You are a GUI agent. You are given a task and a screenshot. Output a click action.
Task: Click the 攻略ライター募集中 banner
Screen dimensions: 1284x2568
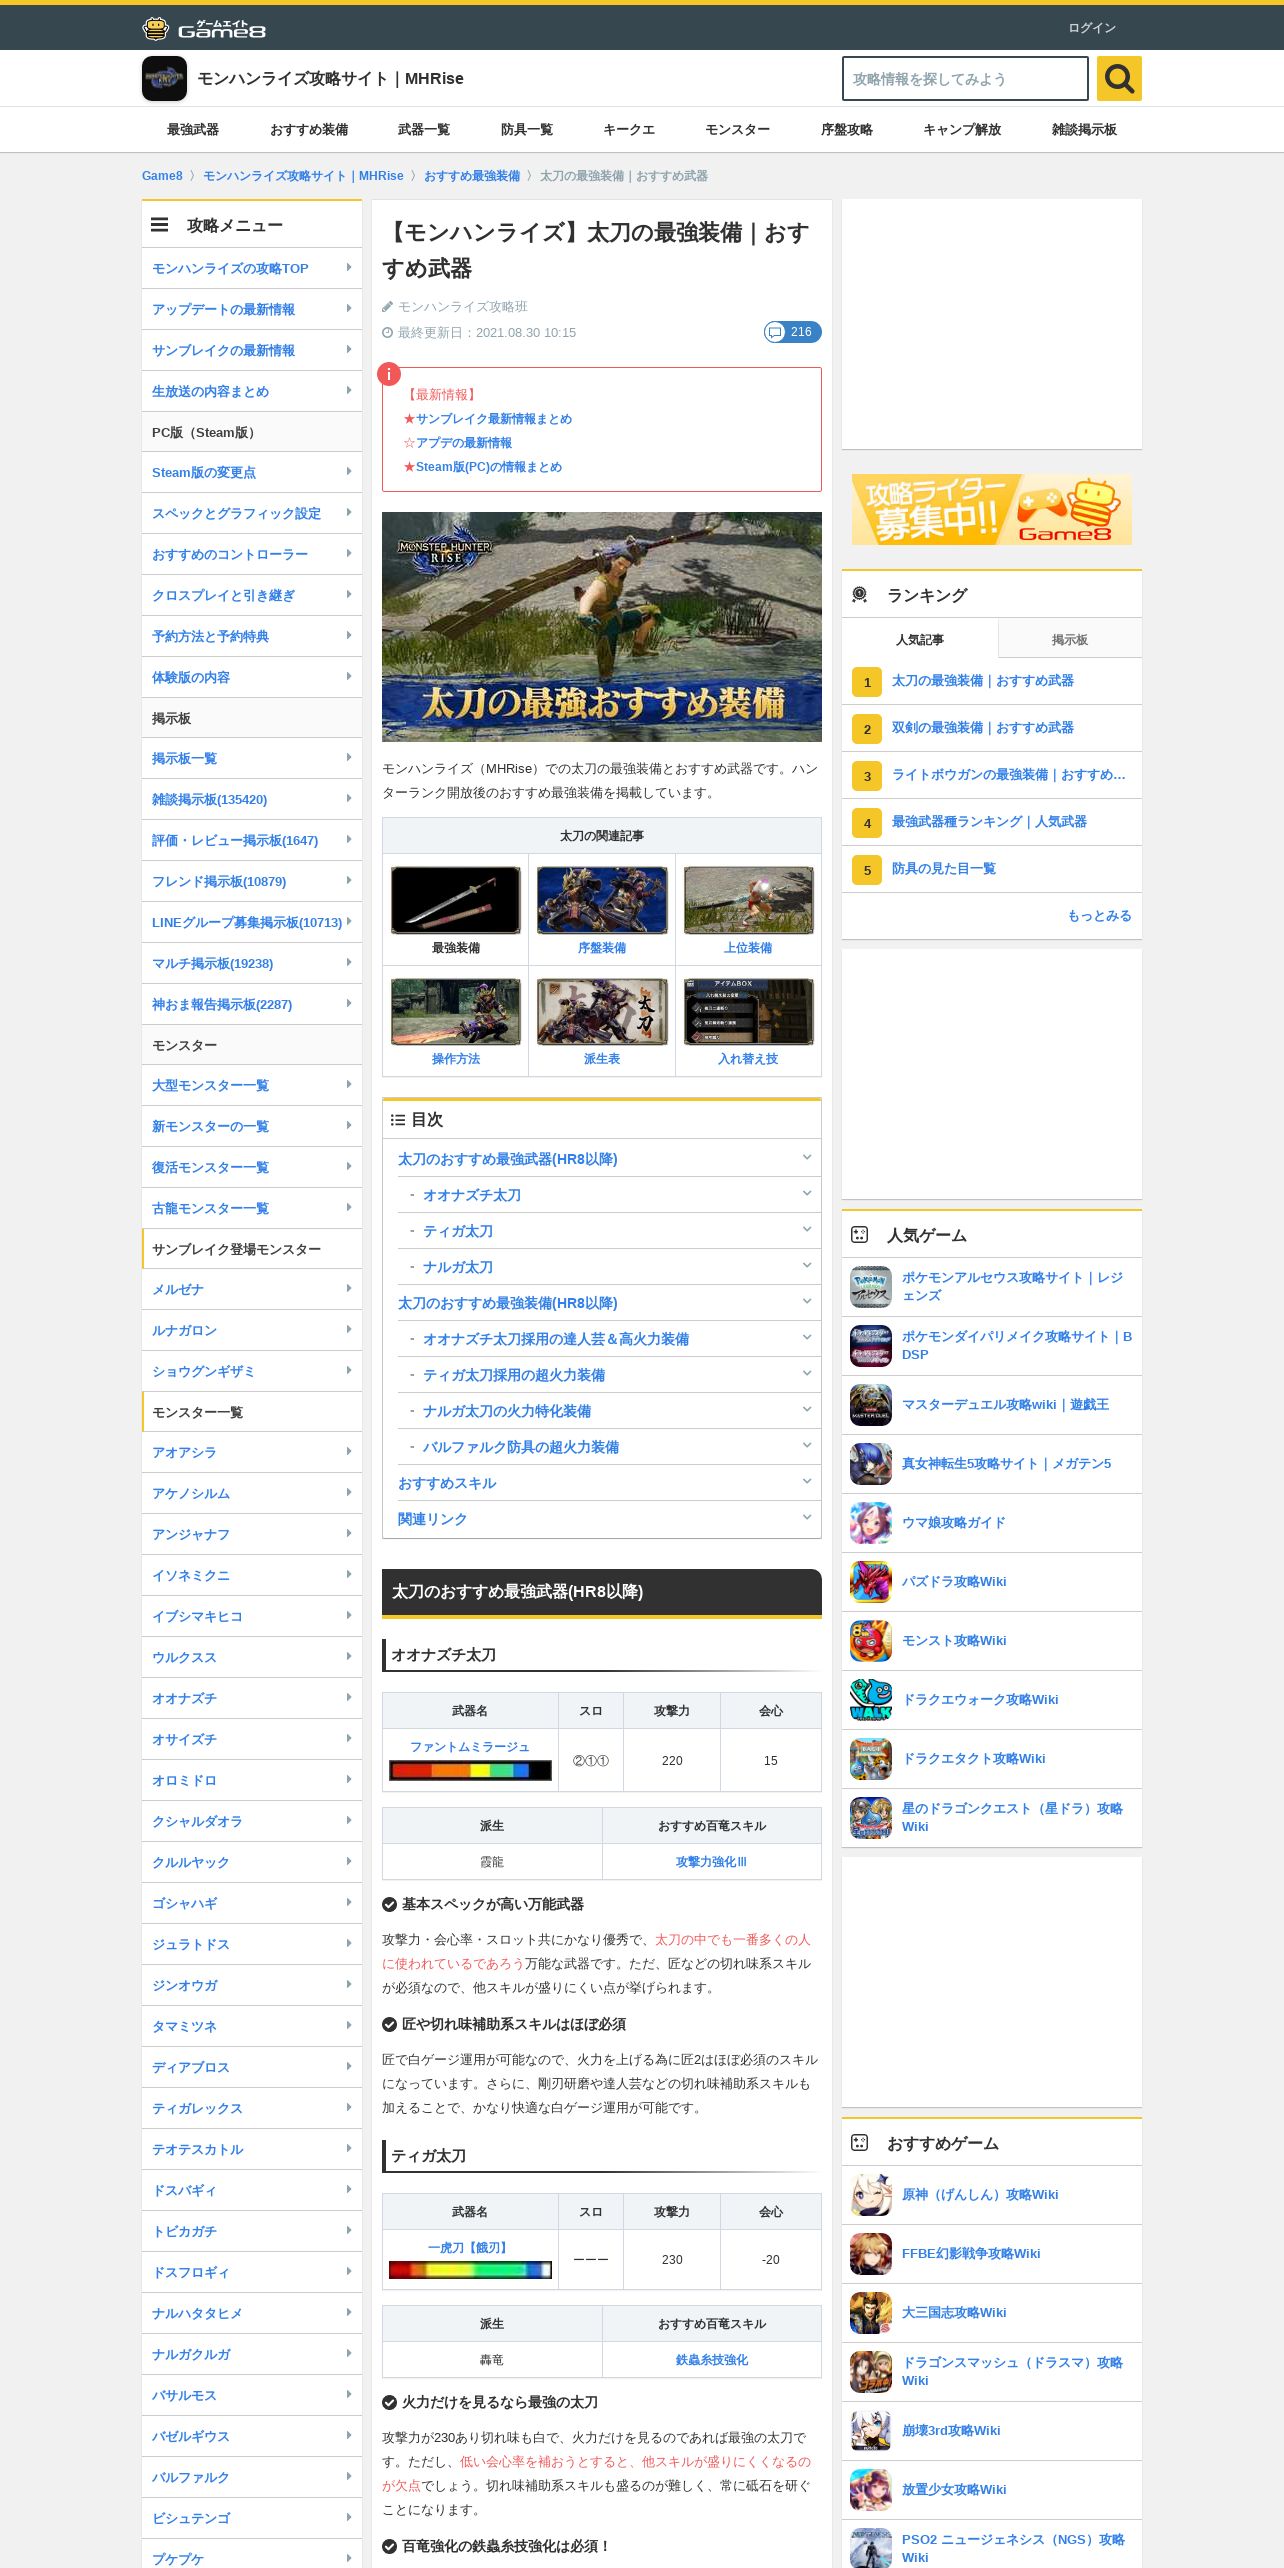pos(992,509)
